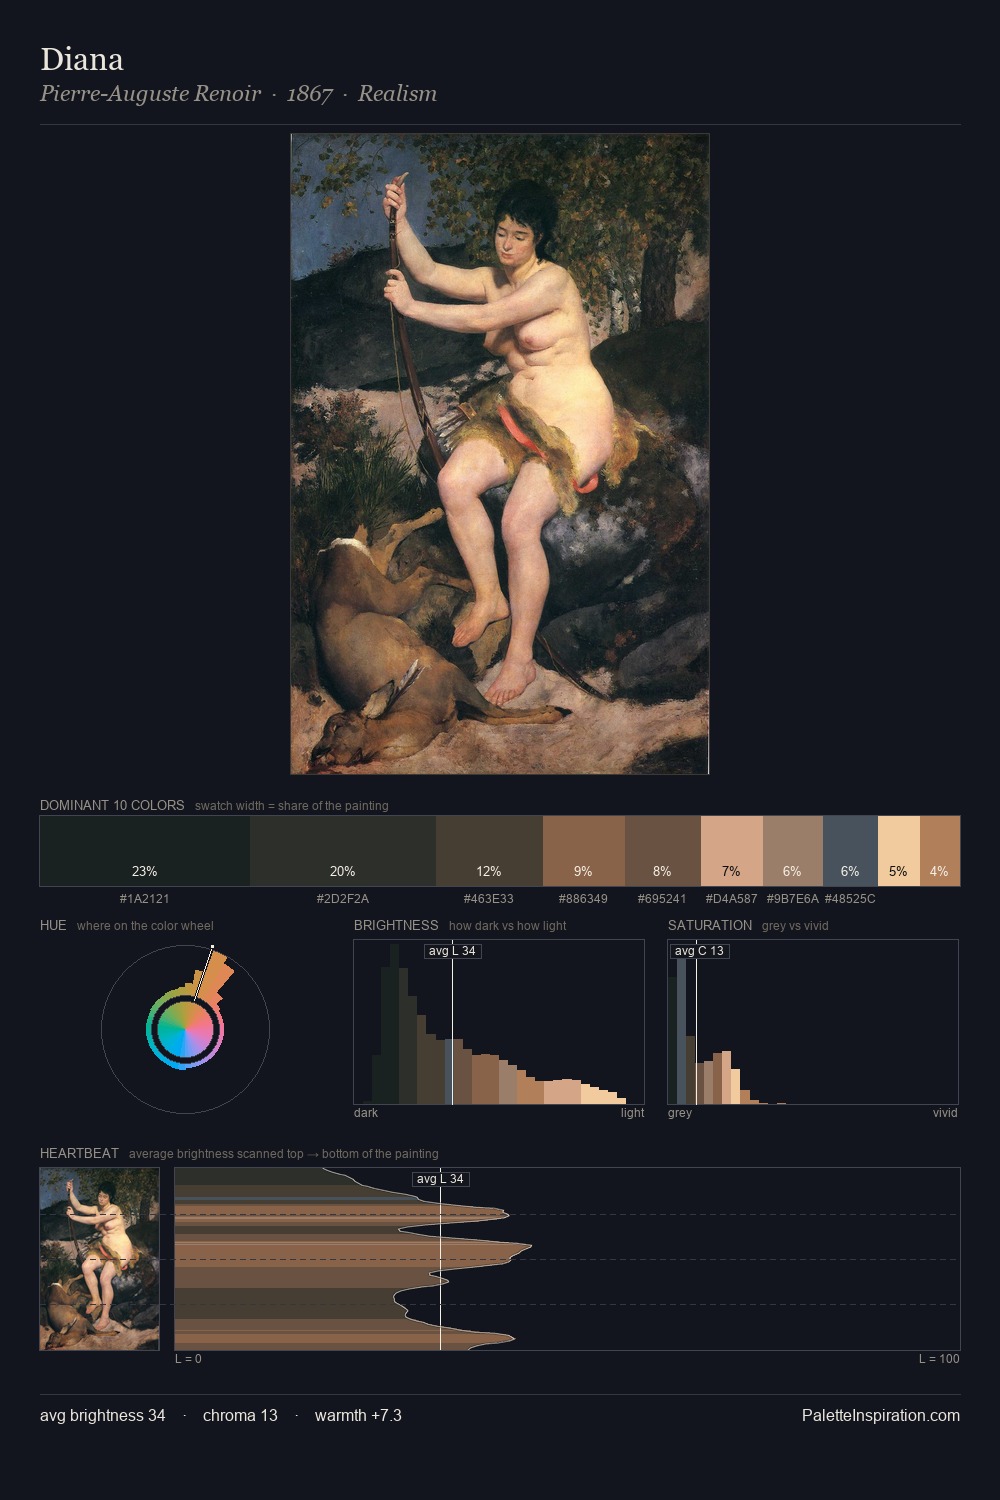Open the PaletteInspiration.com link

(881, 1415)
